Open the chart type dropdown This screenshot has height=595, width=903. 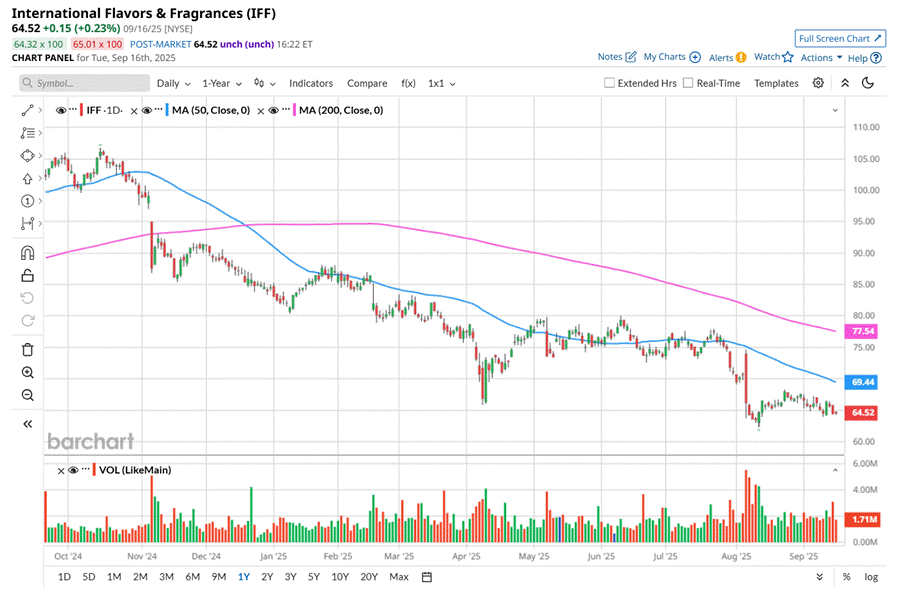pyautogui.click(x=265, y=83)
